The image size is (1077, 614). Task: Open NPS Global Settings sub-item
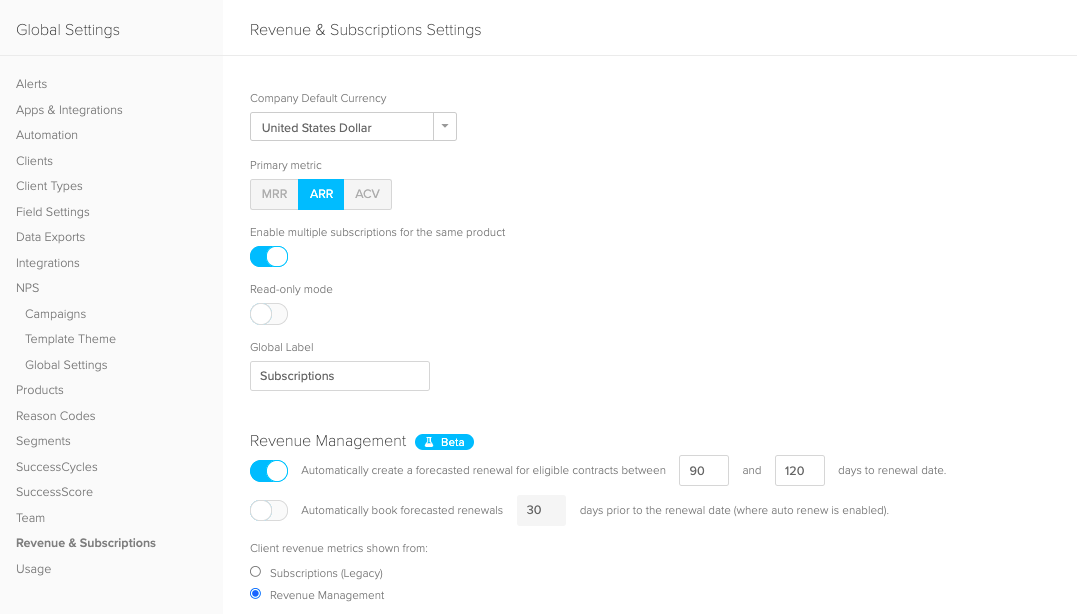tap(67, 365)
